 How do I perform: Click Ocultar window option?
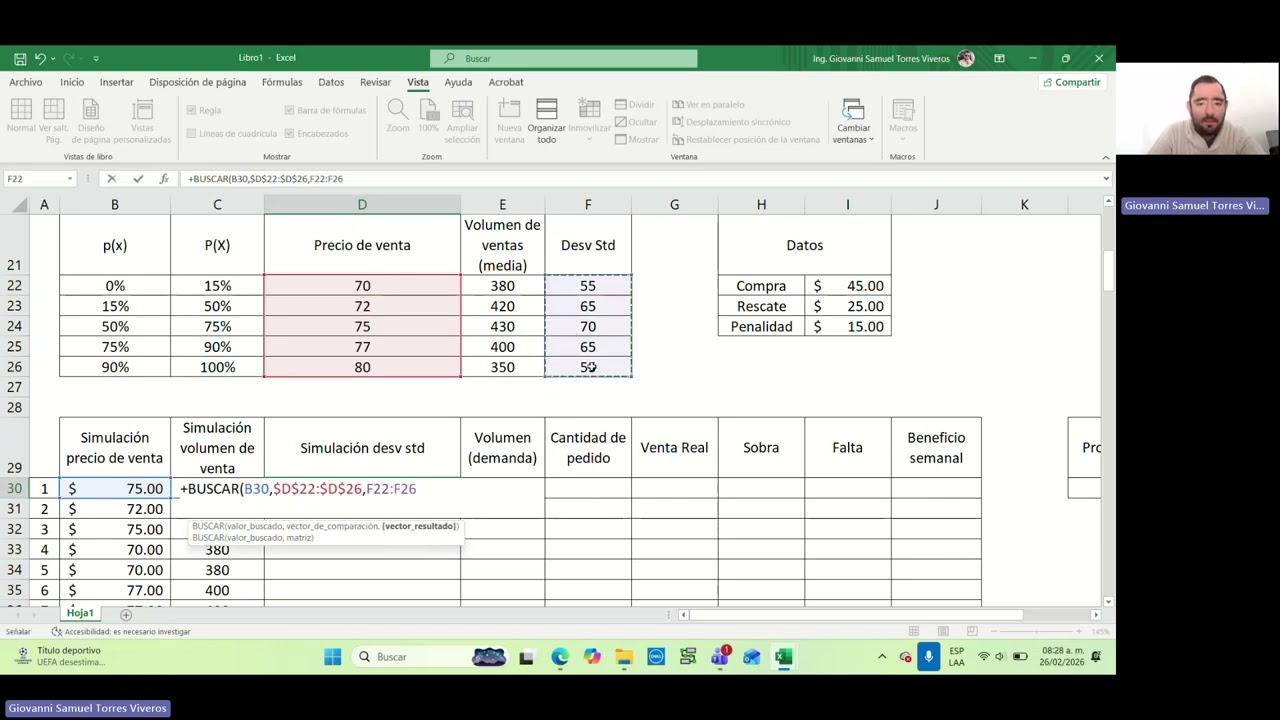click(x=636, y=122)
